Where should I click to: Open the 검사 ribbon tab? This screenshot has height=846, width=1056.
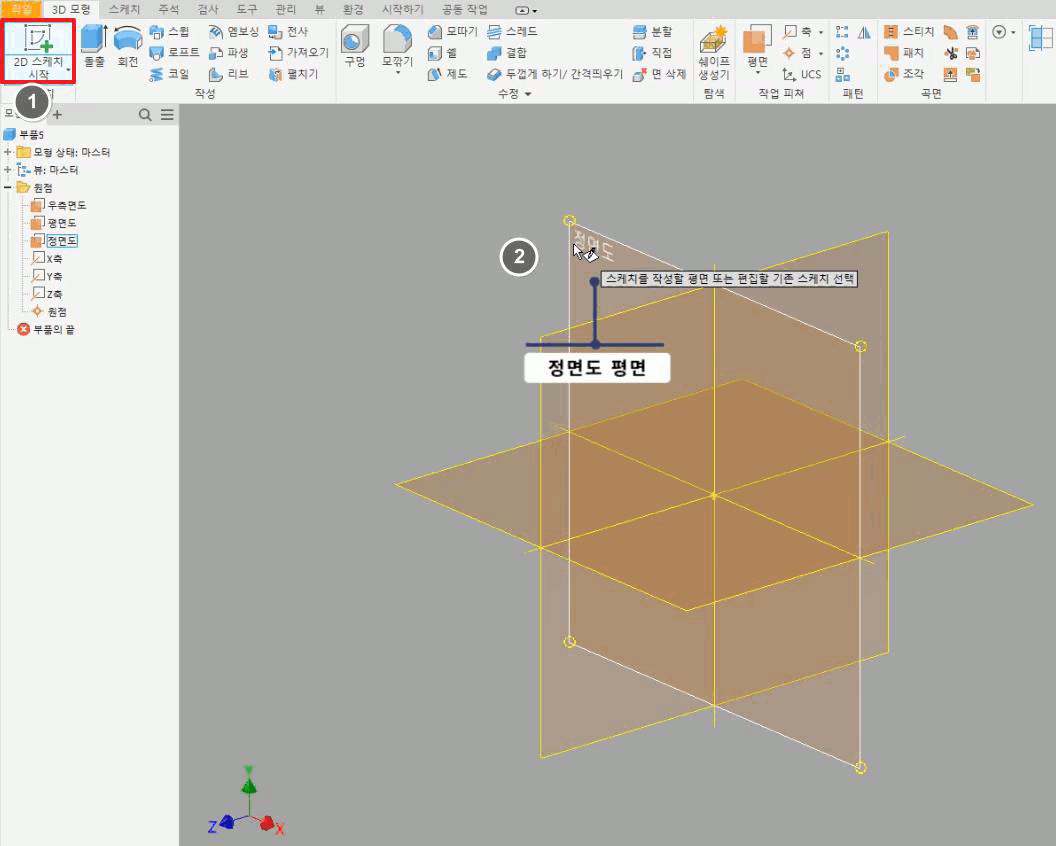point(208,8)
